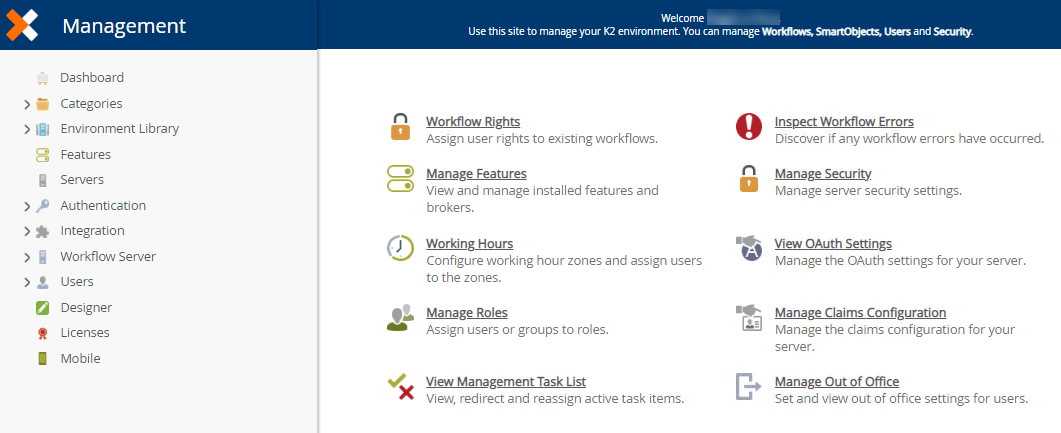The height and width of the screenshot is (433, 1061).
Task: Expand the Environment Library node
Action: pos(27,129)
